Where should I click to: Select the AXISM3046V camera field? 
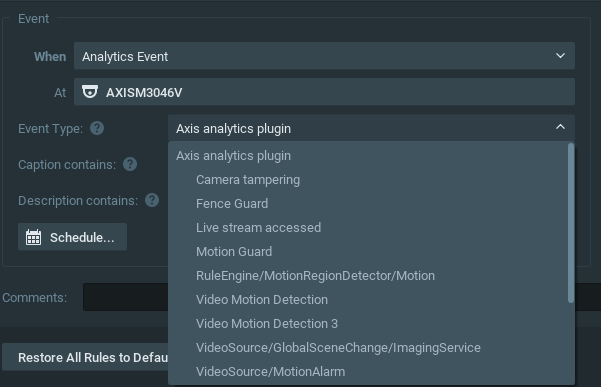tap(324, 92)
